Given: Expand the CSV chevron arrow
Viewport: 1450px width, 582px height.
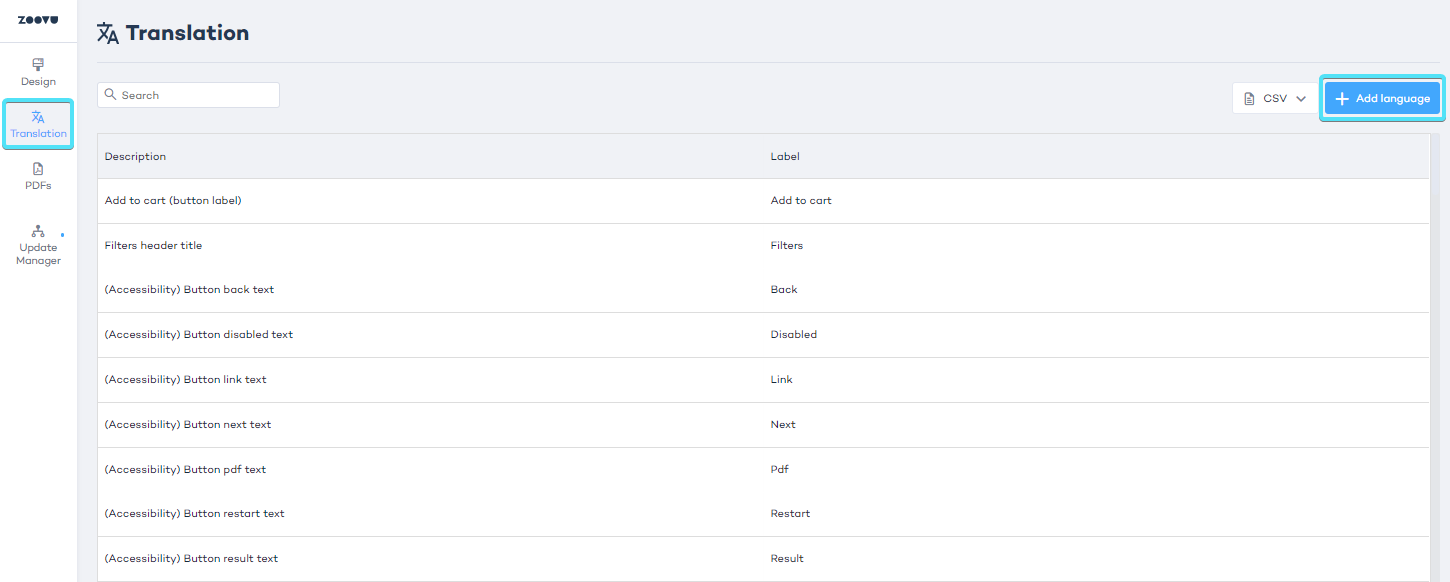Looking at the screenshot, I should click(1300, 97).
